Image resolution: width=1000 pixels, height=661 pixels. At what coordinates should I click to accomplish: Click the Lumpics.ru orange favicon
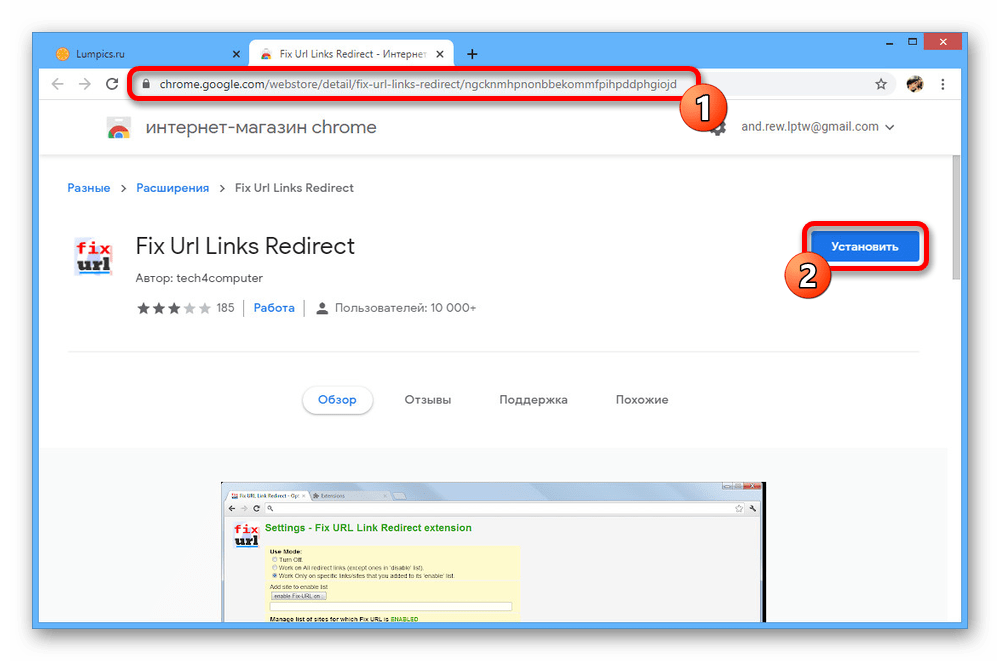click(x=62, y=54)
